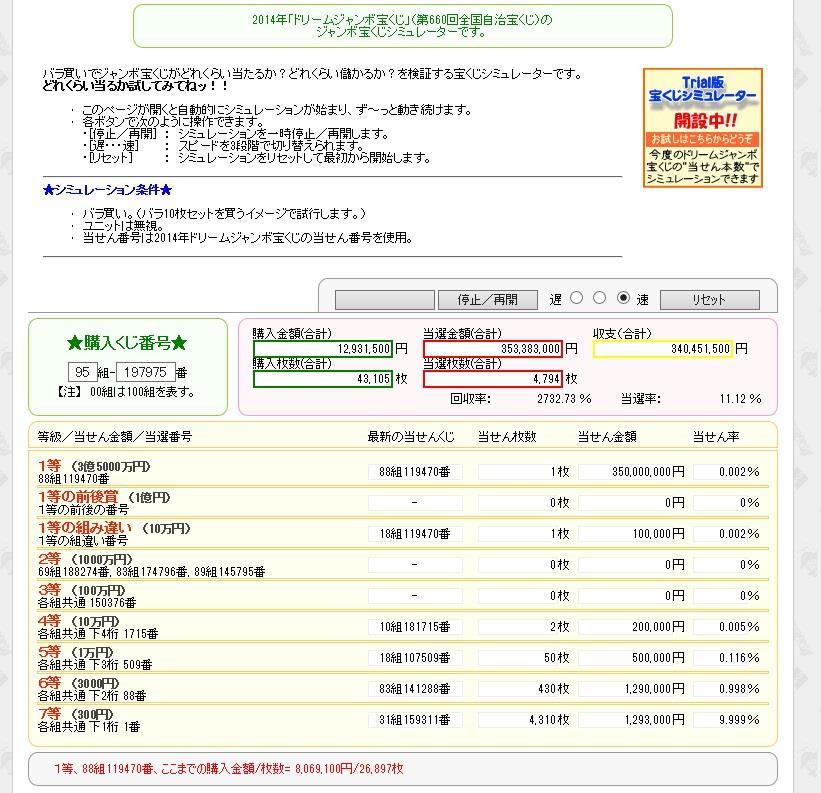Click the 7等 amount 1,293,000円 cell

pos(631,719)
